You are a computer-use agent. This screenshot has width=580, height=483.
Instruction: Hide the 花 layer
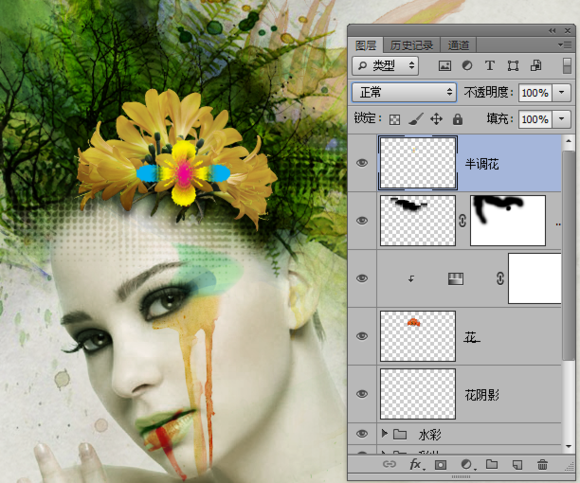pyautogui.click(x=362, y=336)
